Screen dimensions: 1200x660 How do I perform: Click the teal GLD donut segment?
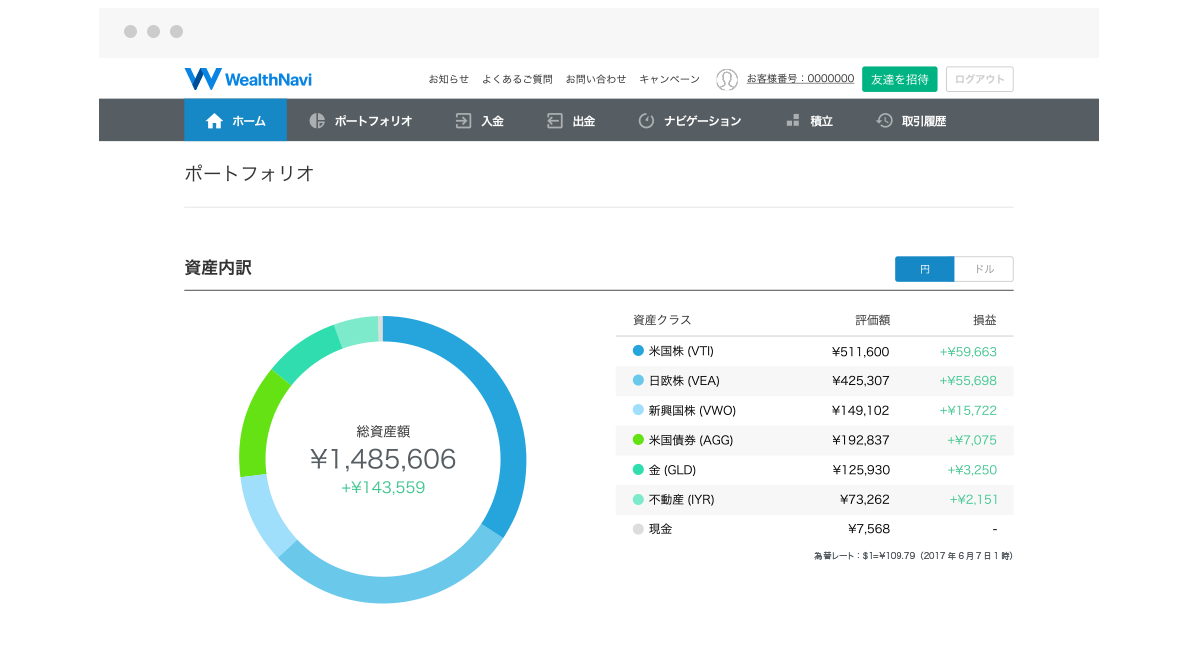click(306, 353)
